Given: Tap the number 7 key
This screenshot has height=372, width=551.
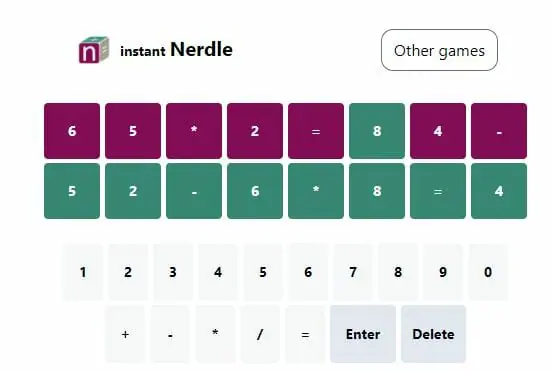Looking at the screenshot, I should [353, 272].
